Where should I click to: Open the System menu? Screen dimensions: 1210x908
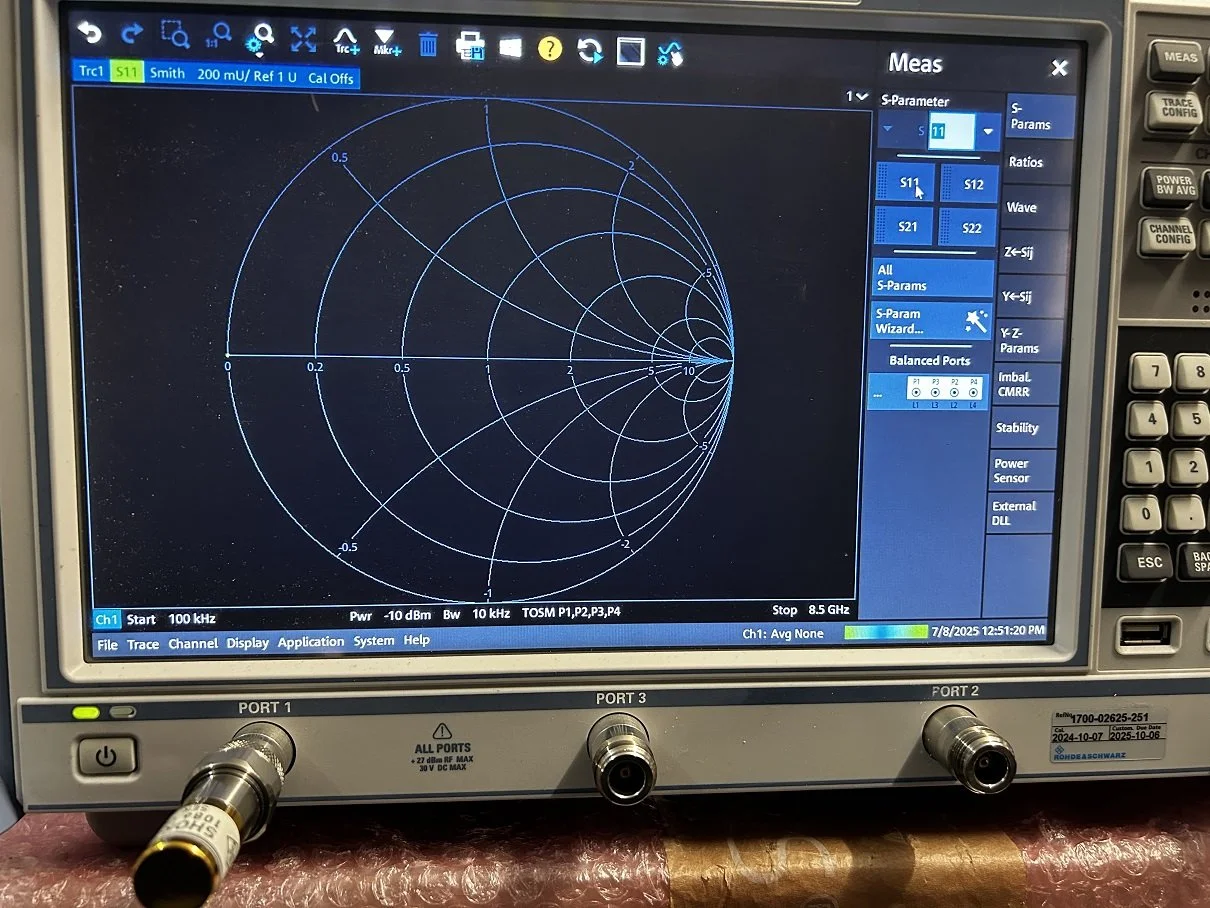(374, 641)
